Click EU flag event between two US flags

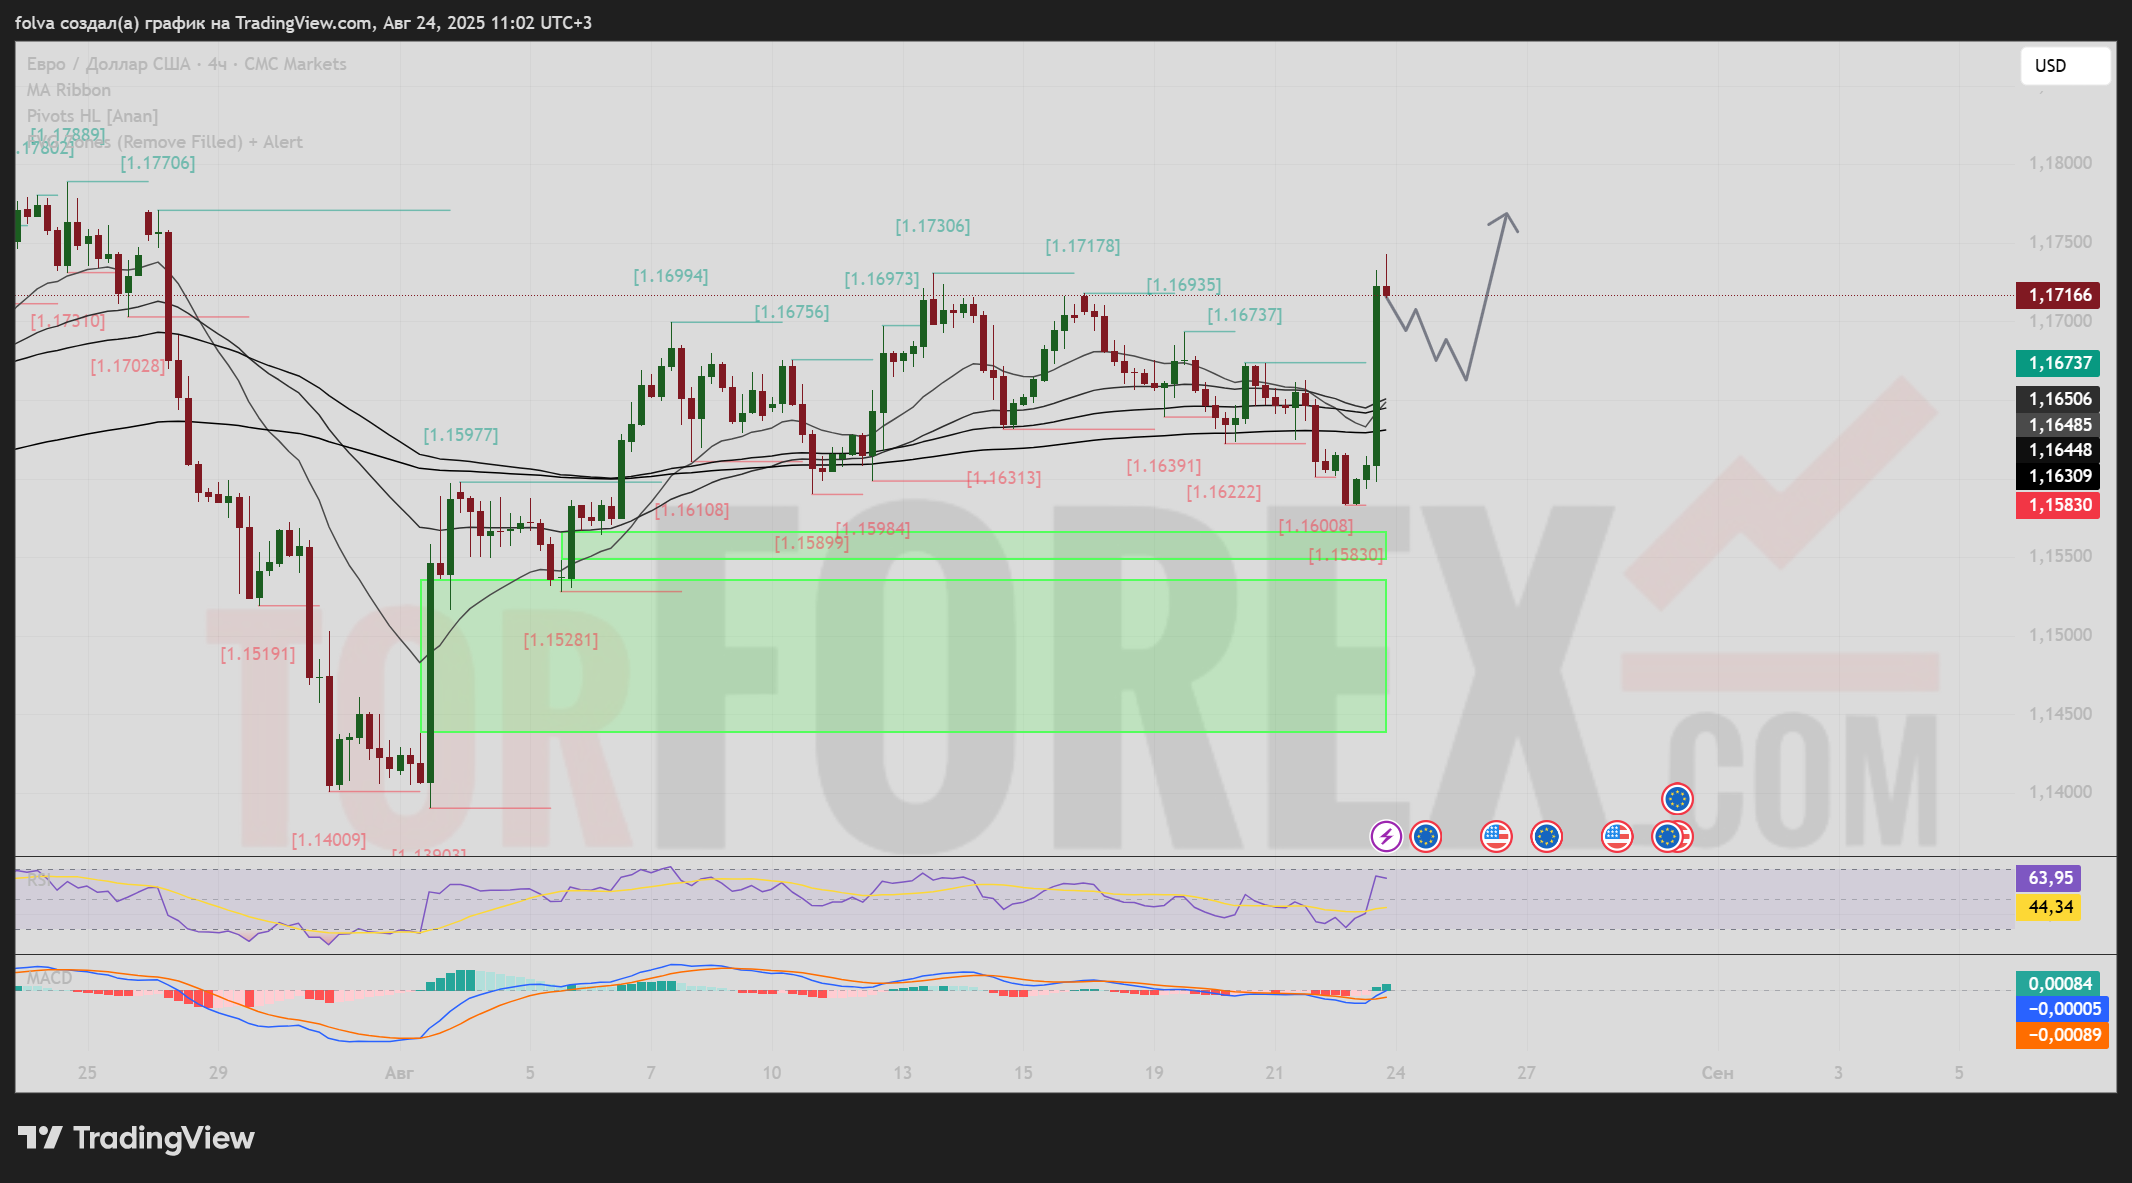pyautogui.click(x=1546, y=836)
